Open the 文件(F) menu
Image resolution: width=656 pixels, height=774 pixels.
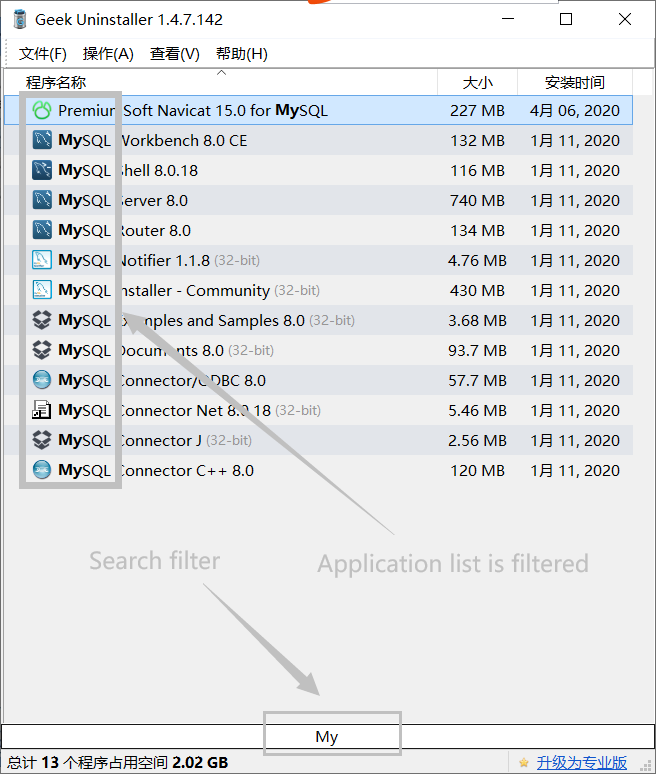click(42, 53)
